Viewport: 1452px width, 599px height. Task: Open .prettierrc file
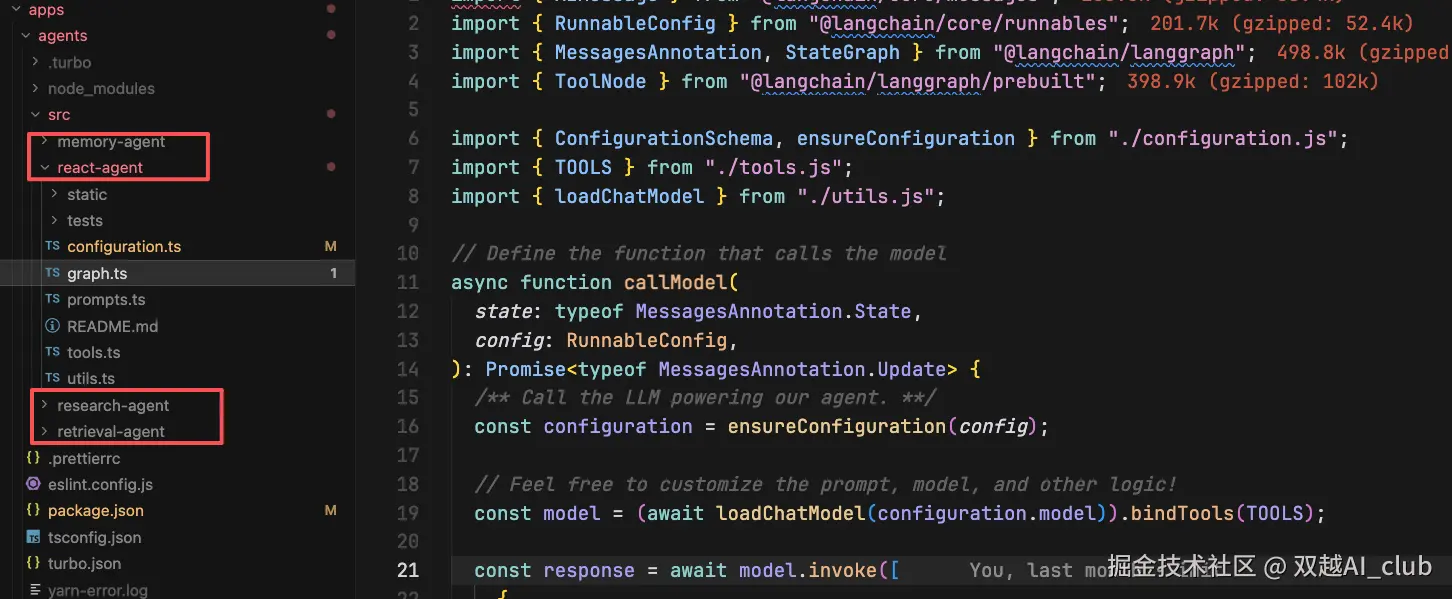tap(84, 458)
